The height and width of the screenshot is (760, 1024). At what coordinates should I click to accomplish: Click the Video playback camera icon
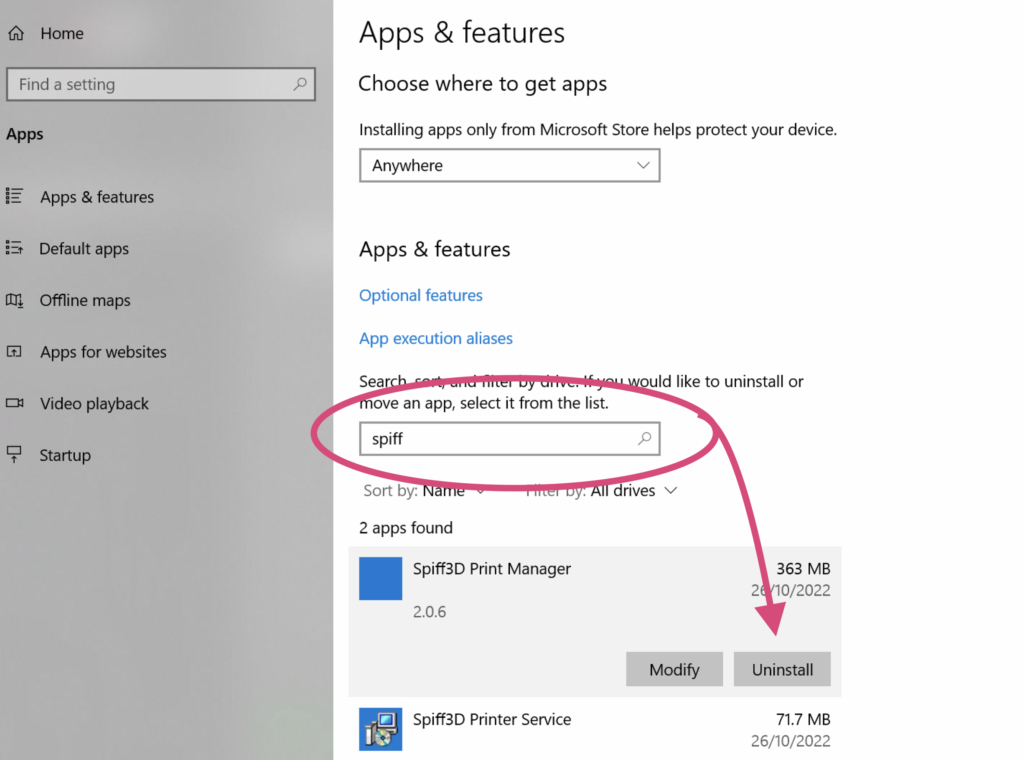pos(14,403)
